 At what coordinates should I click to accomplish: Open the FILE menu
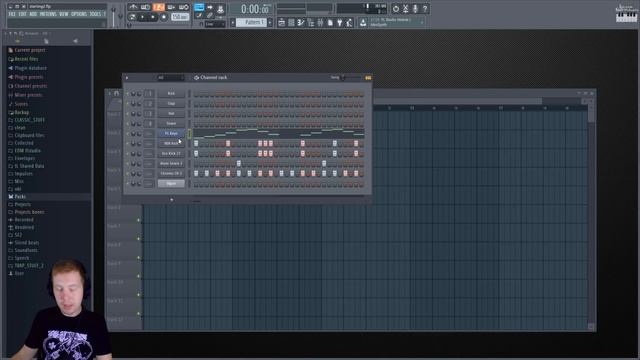(x=12, y=14)
